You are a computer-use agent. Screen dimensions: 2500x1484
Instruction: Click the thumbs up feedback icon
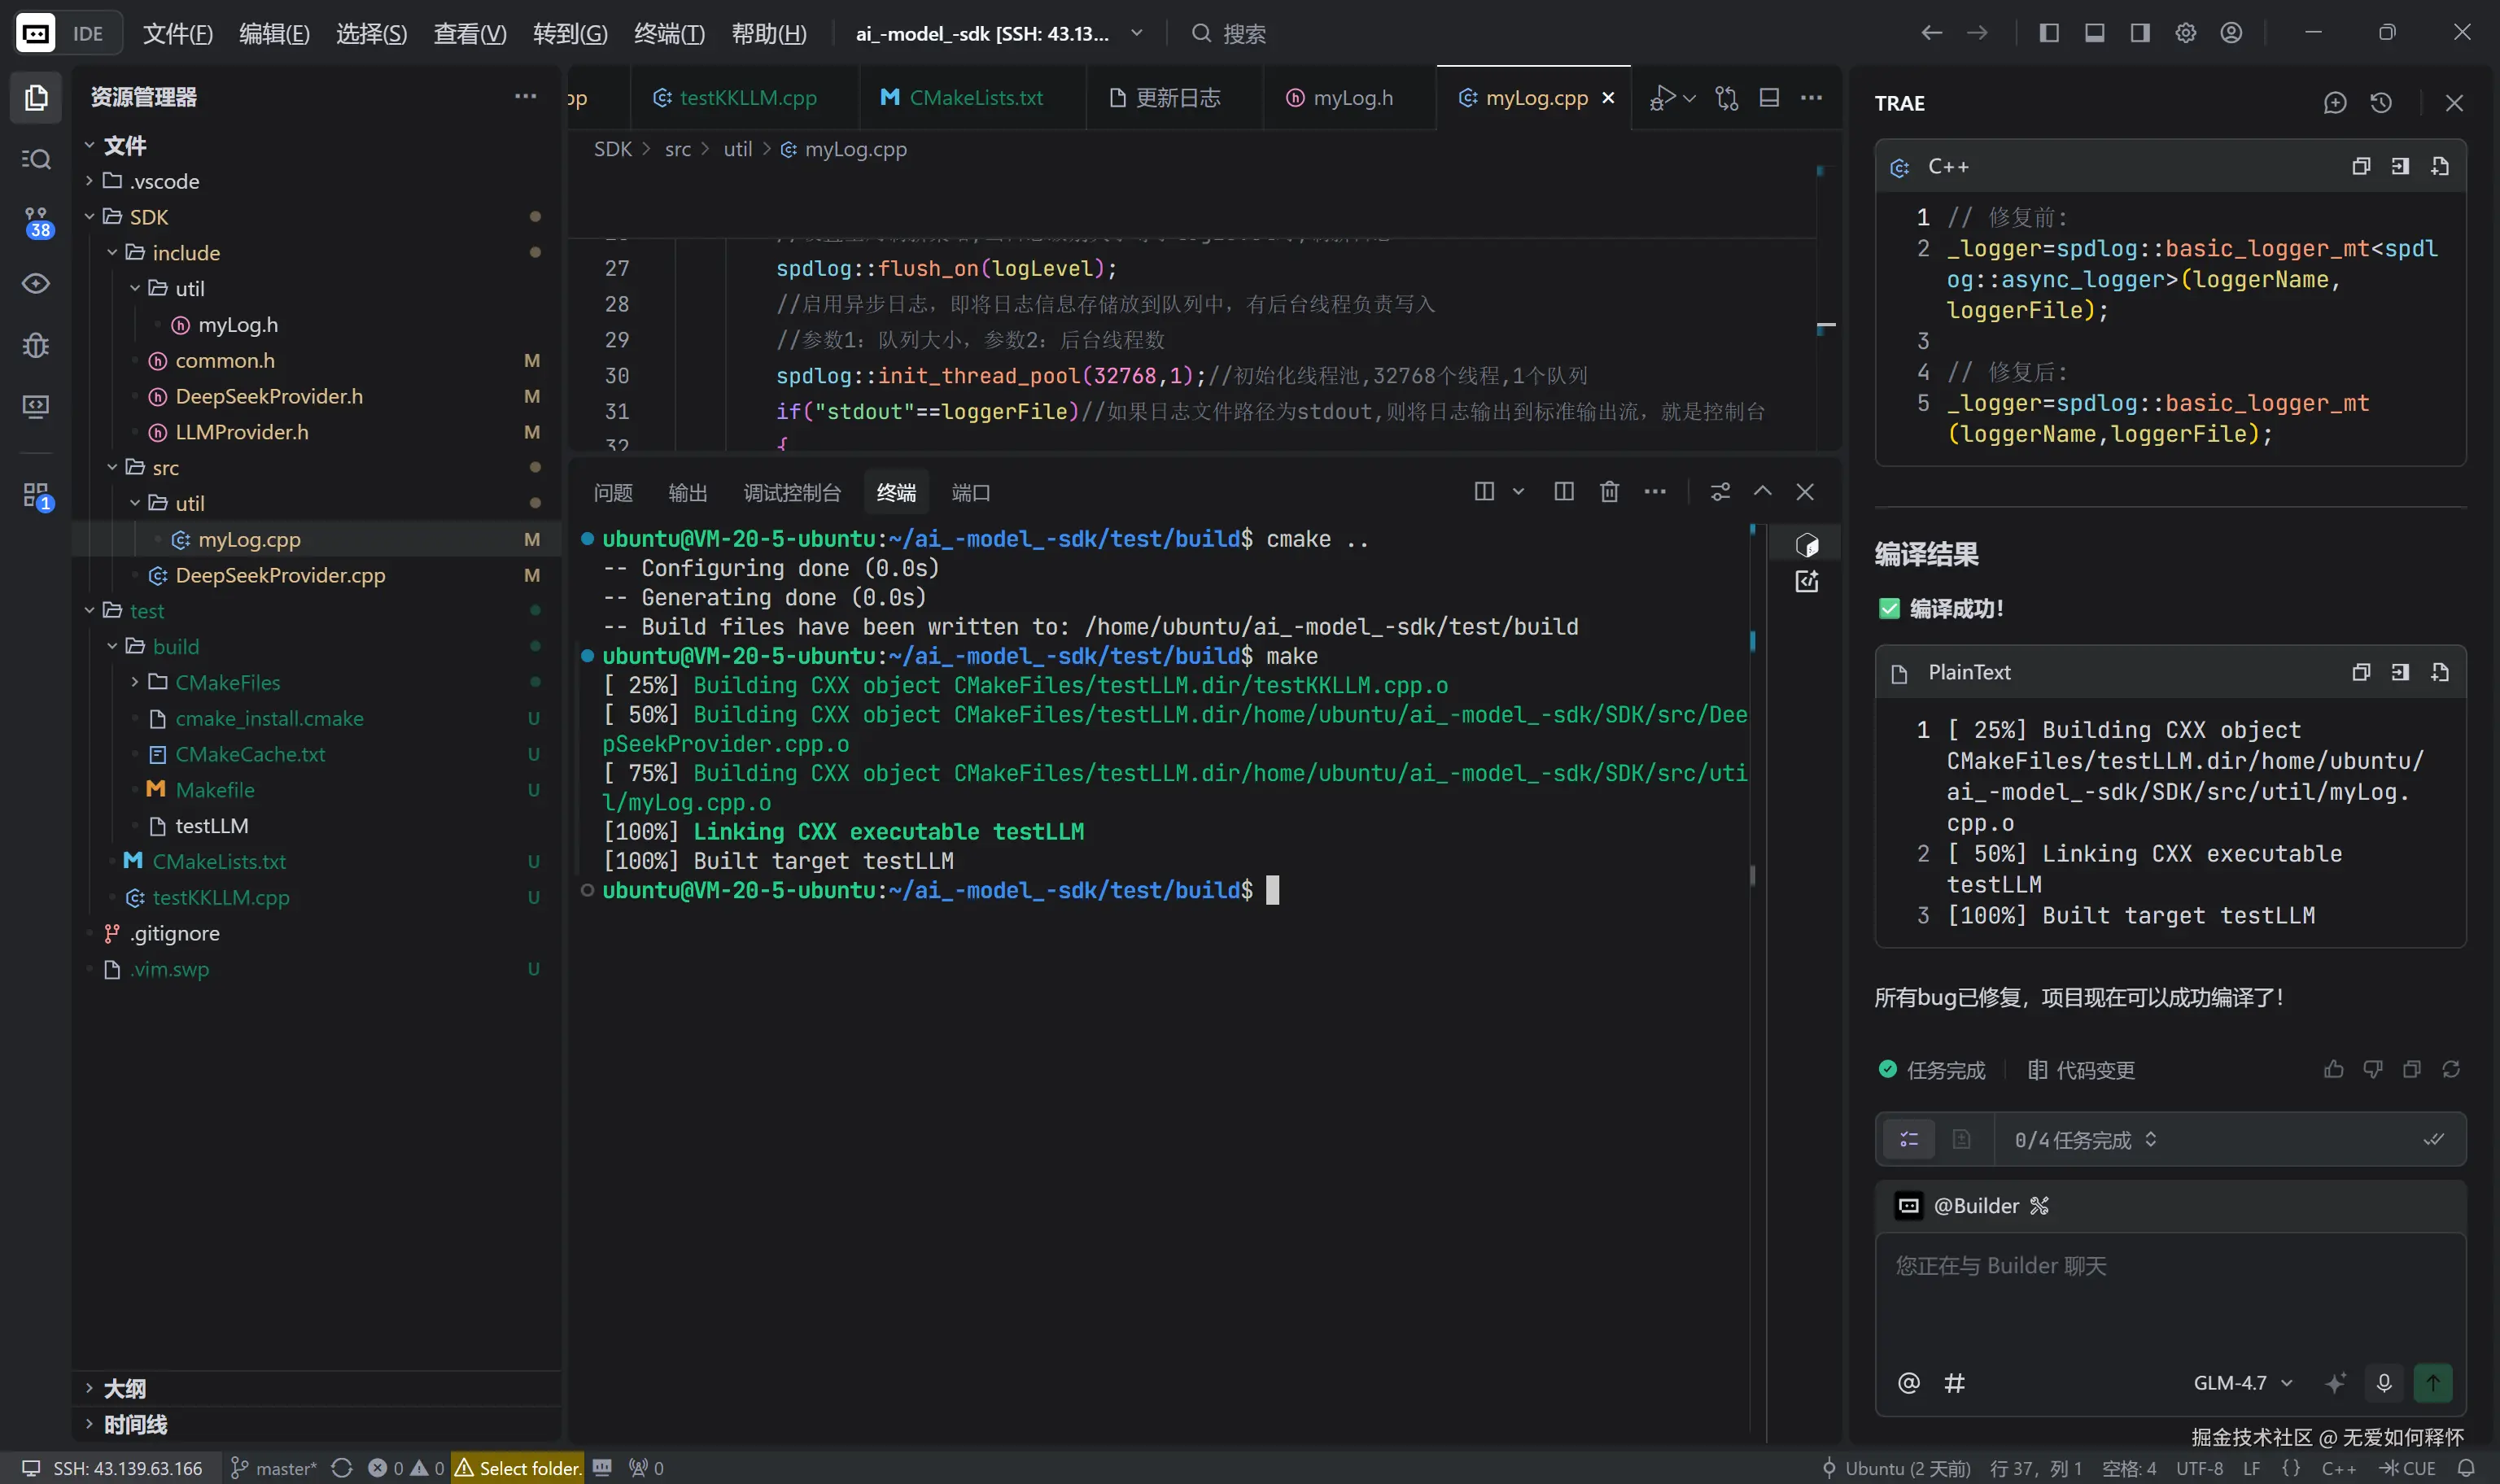2334,1070
